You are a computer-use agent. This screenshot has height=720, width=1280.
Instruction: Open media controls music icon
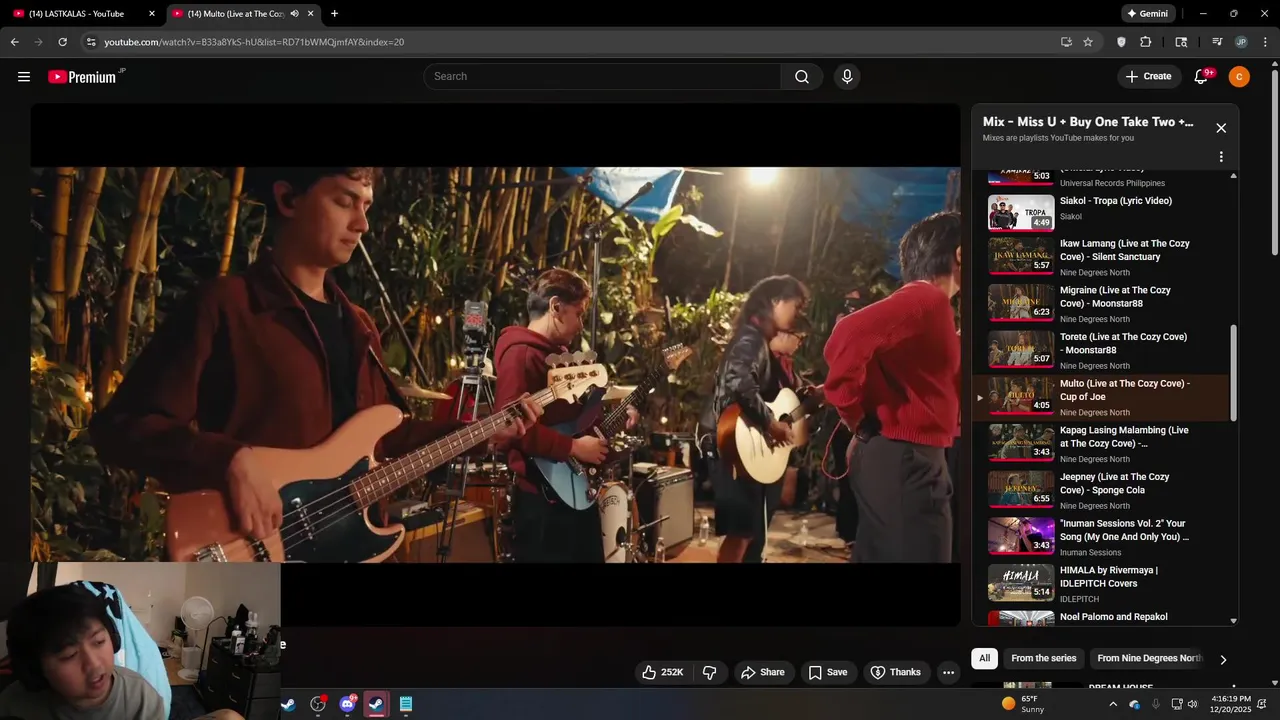(x=1217, y=42)
